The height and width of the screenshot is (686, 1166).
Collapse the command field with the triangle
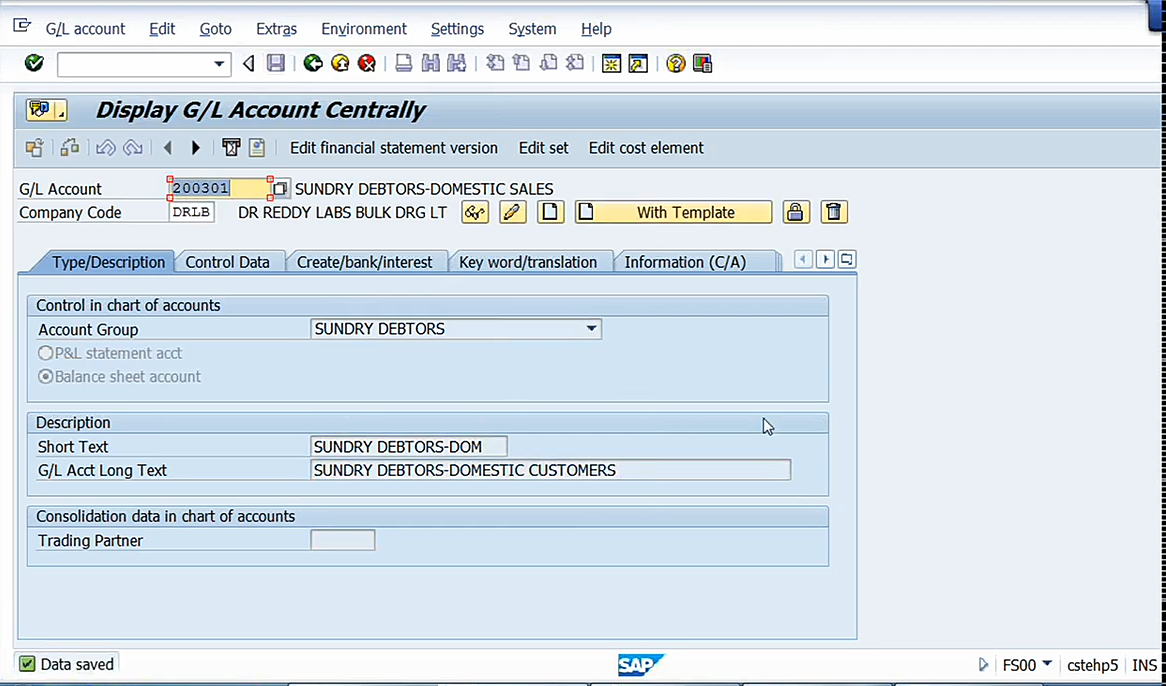pos(248,64)
